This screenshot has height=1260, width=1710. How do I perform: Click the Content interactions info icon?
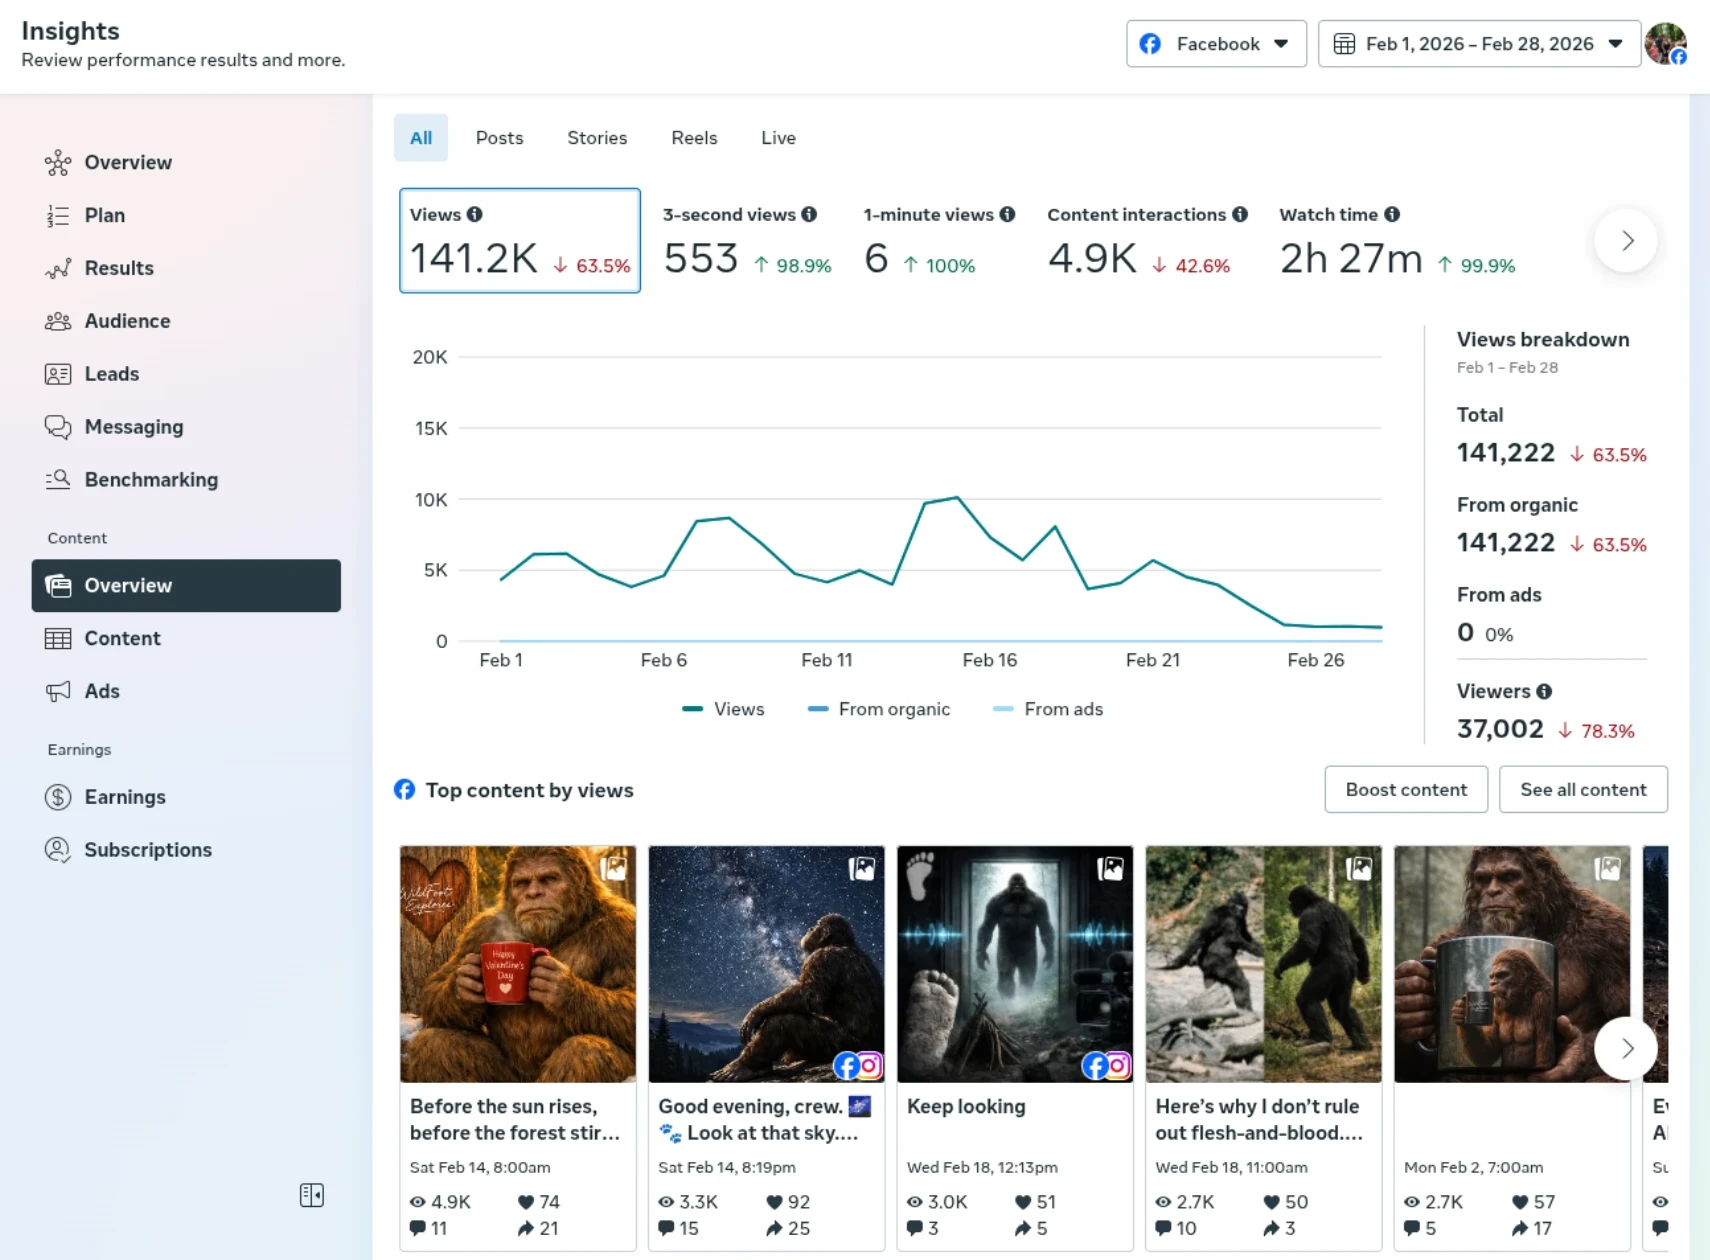click(x=1240, y=214)
